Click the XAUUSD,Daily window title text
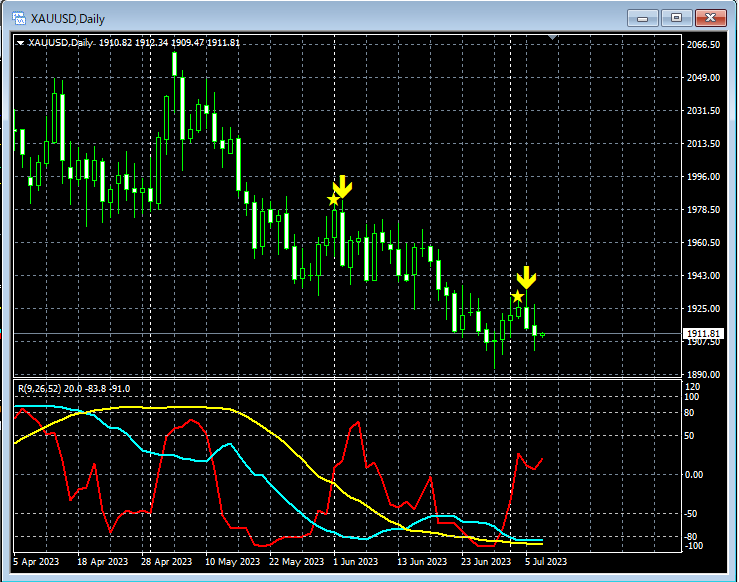Screen dimensions: 739x582 [x=68, y=19]
